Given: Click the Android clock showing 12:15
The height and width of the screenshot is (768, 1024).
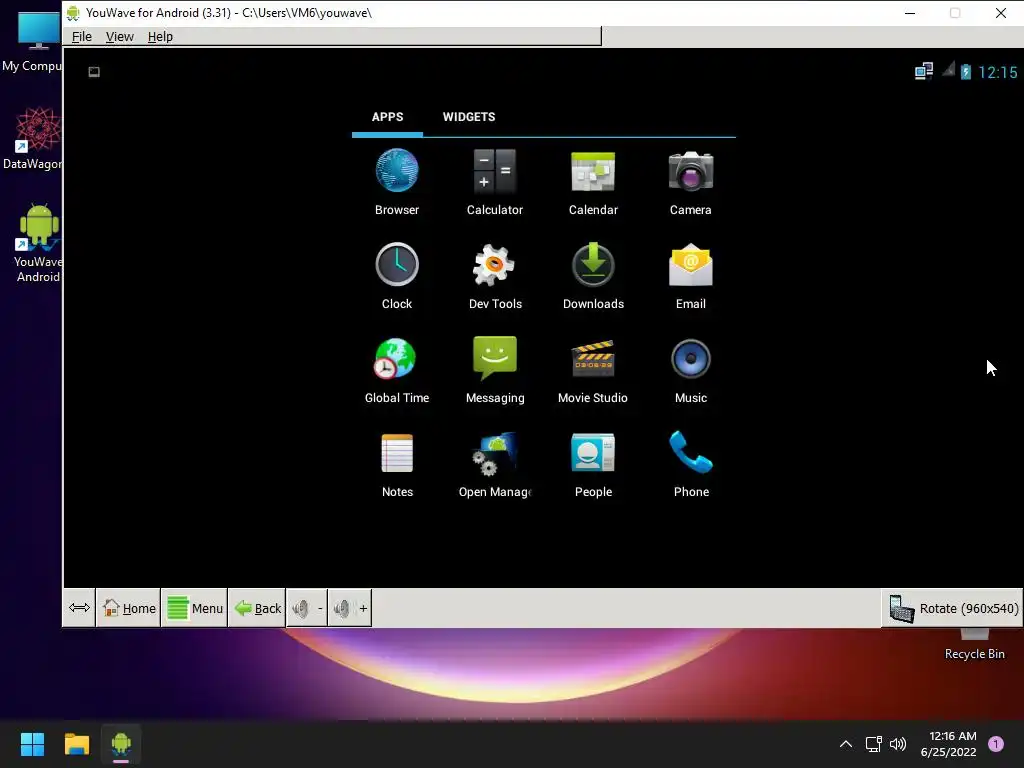Looking at the screenshot, I should [997, 72].
